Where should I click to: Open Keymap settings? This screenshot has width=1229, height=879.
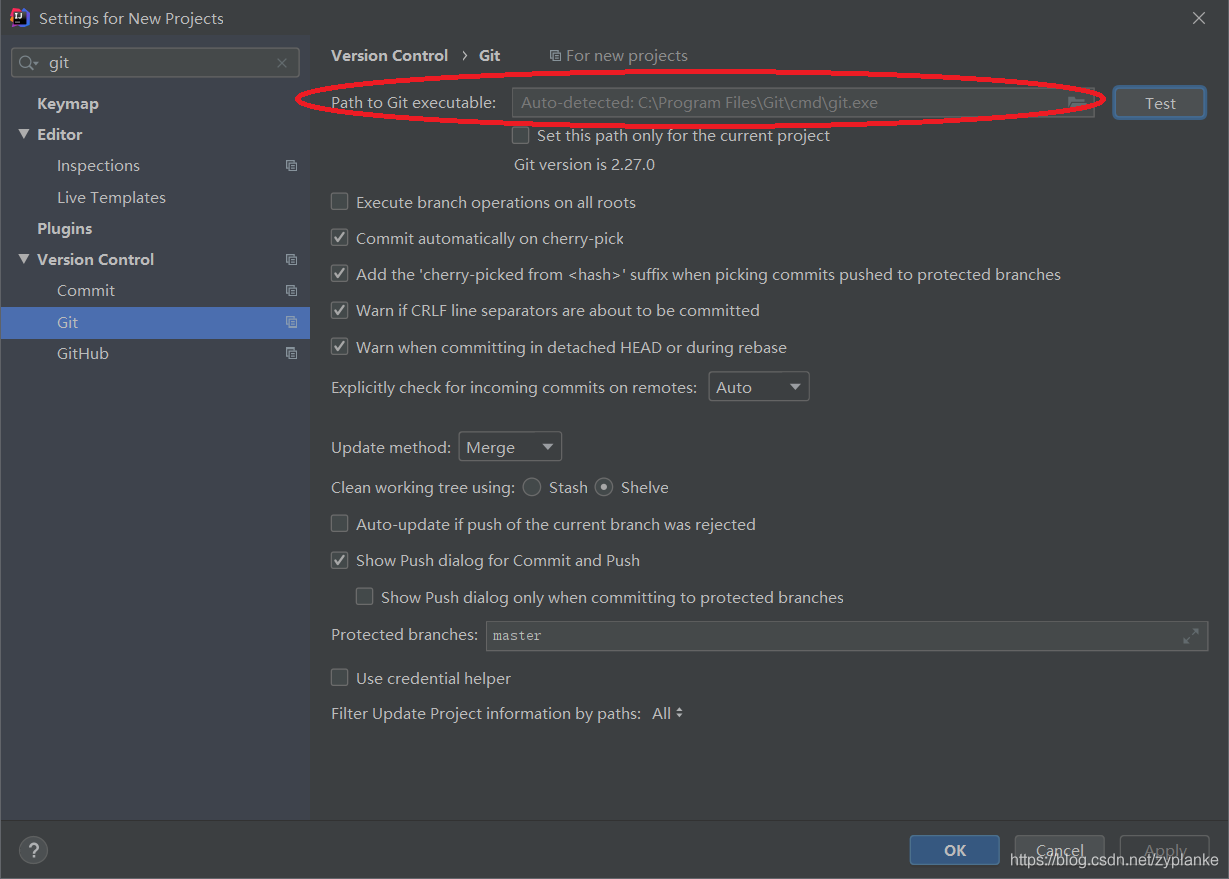click(67, 103)
